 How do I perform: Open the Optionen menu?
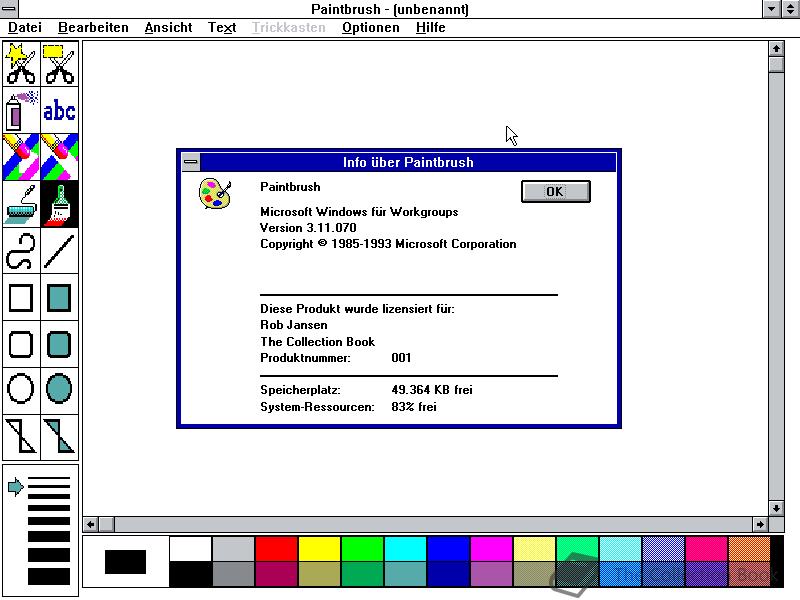[371, 28]
